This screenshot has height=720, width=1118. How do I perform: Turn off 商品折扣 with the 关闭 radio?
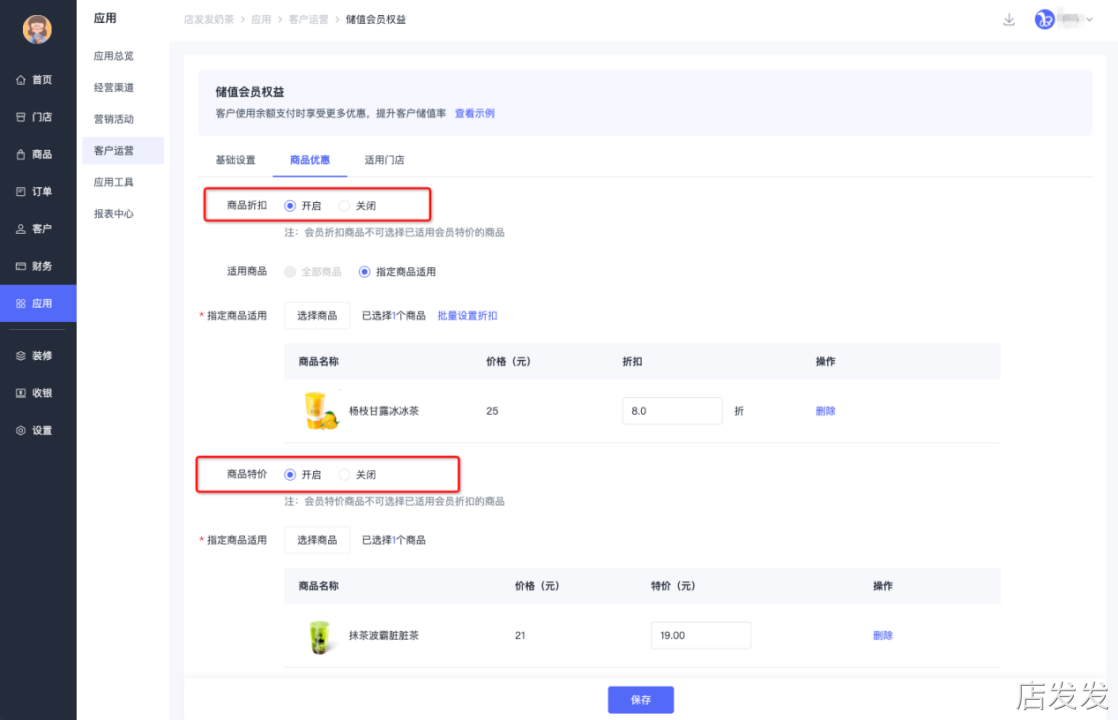coord(344,206)
